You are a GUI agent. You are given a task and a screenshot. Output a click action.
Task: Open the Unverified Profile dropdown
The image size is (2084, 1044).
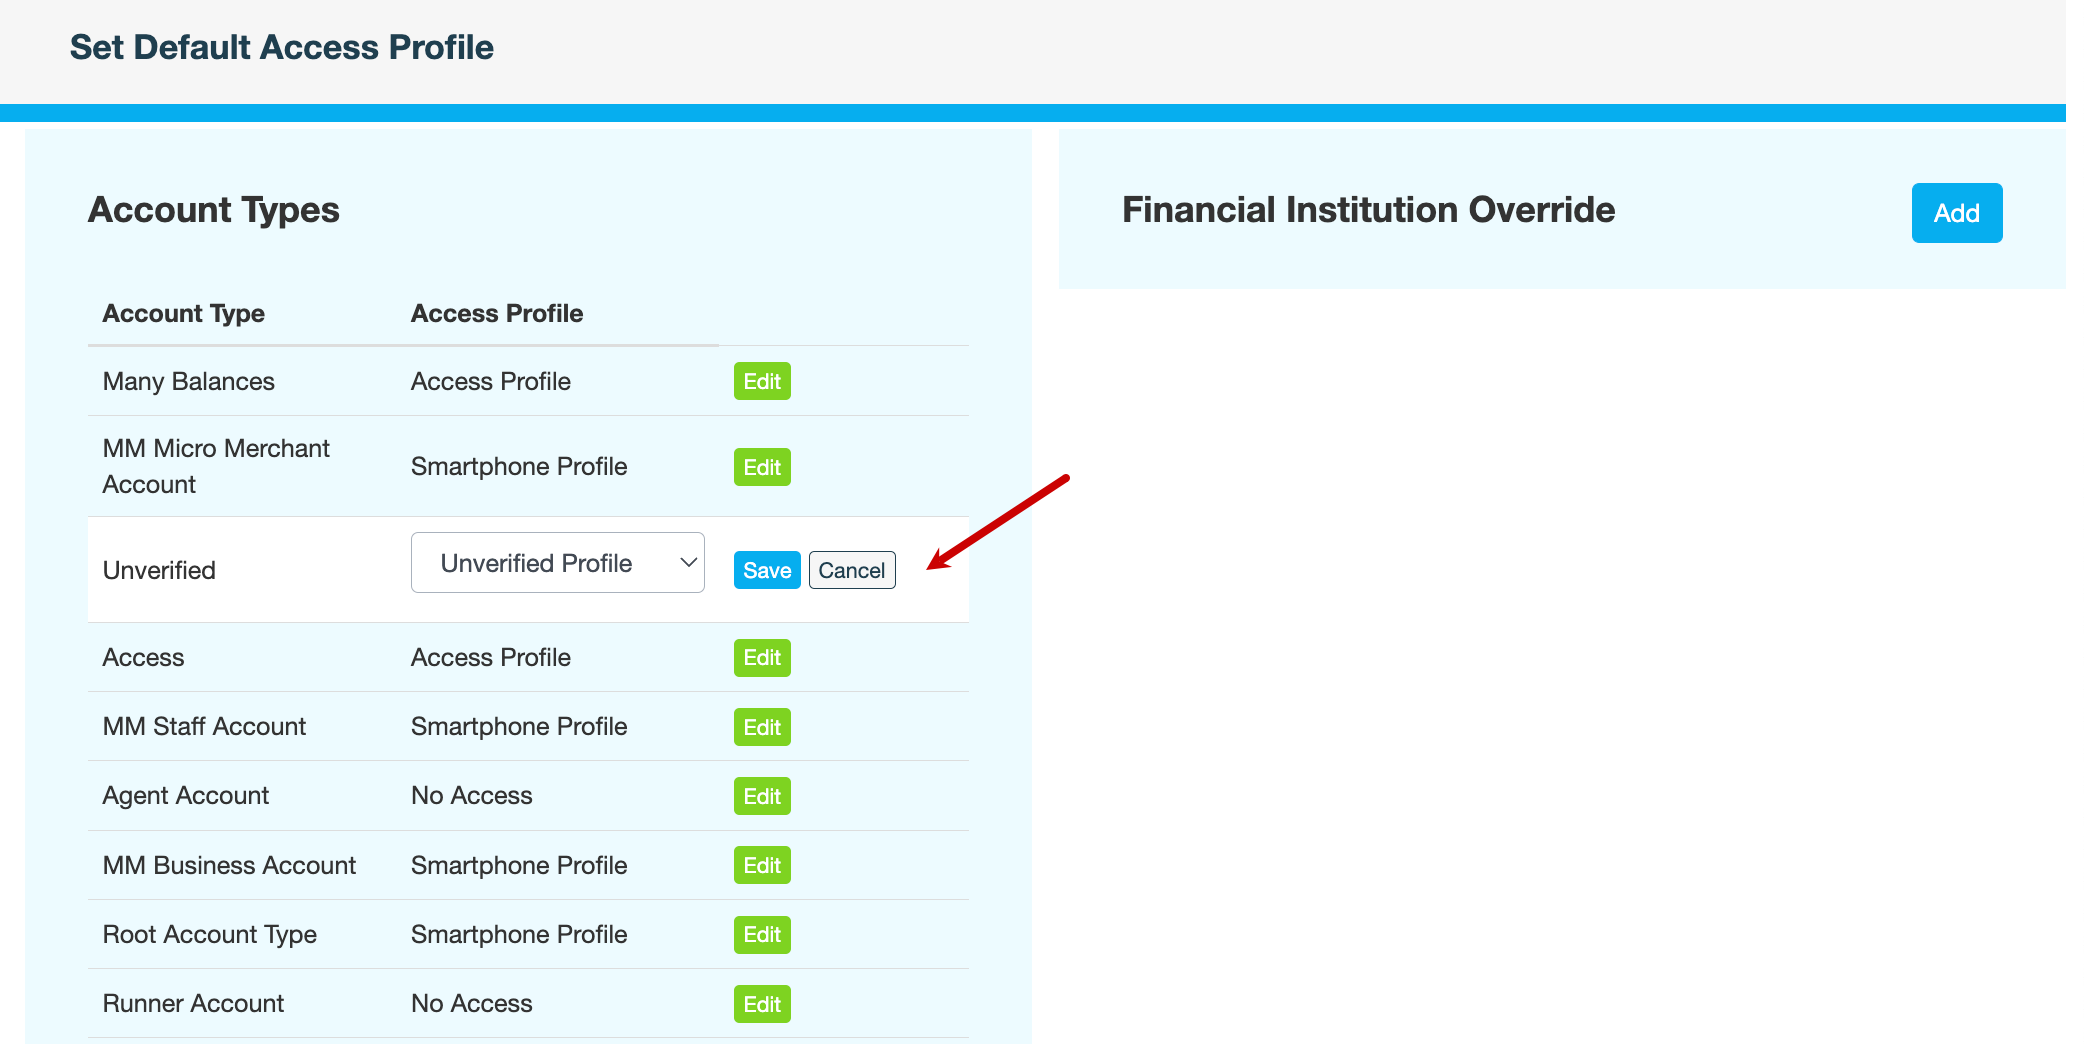(557, 563)
